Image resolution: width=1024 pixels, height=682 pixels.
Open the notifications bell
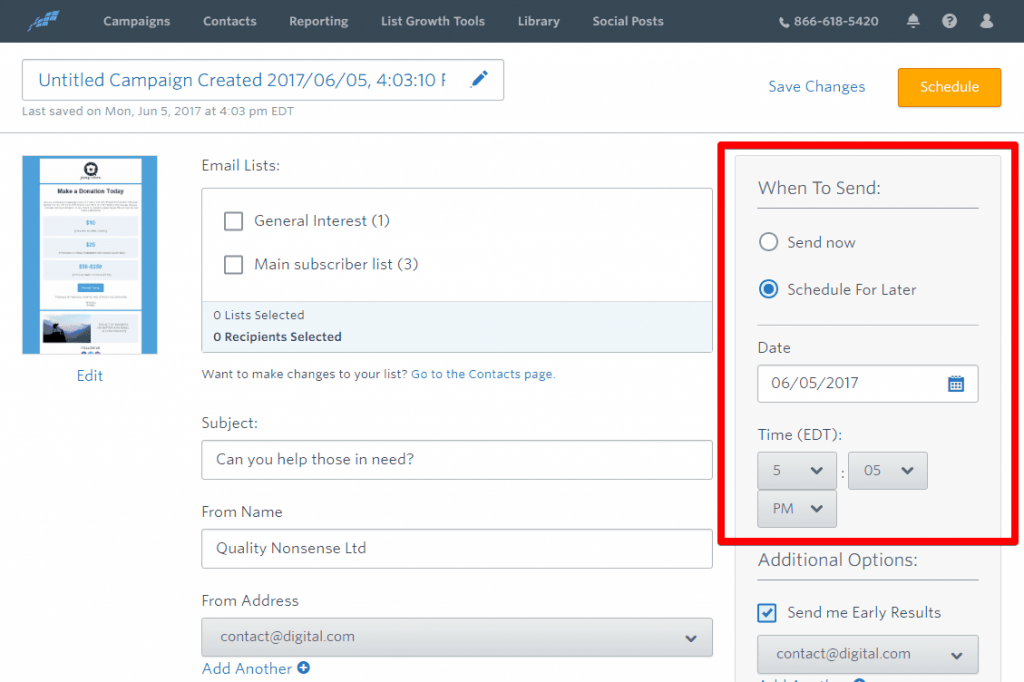pos(913,21)
